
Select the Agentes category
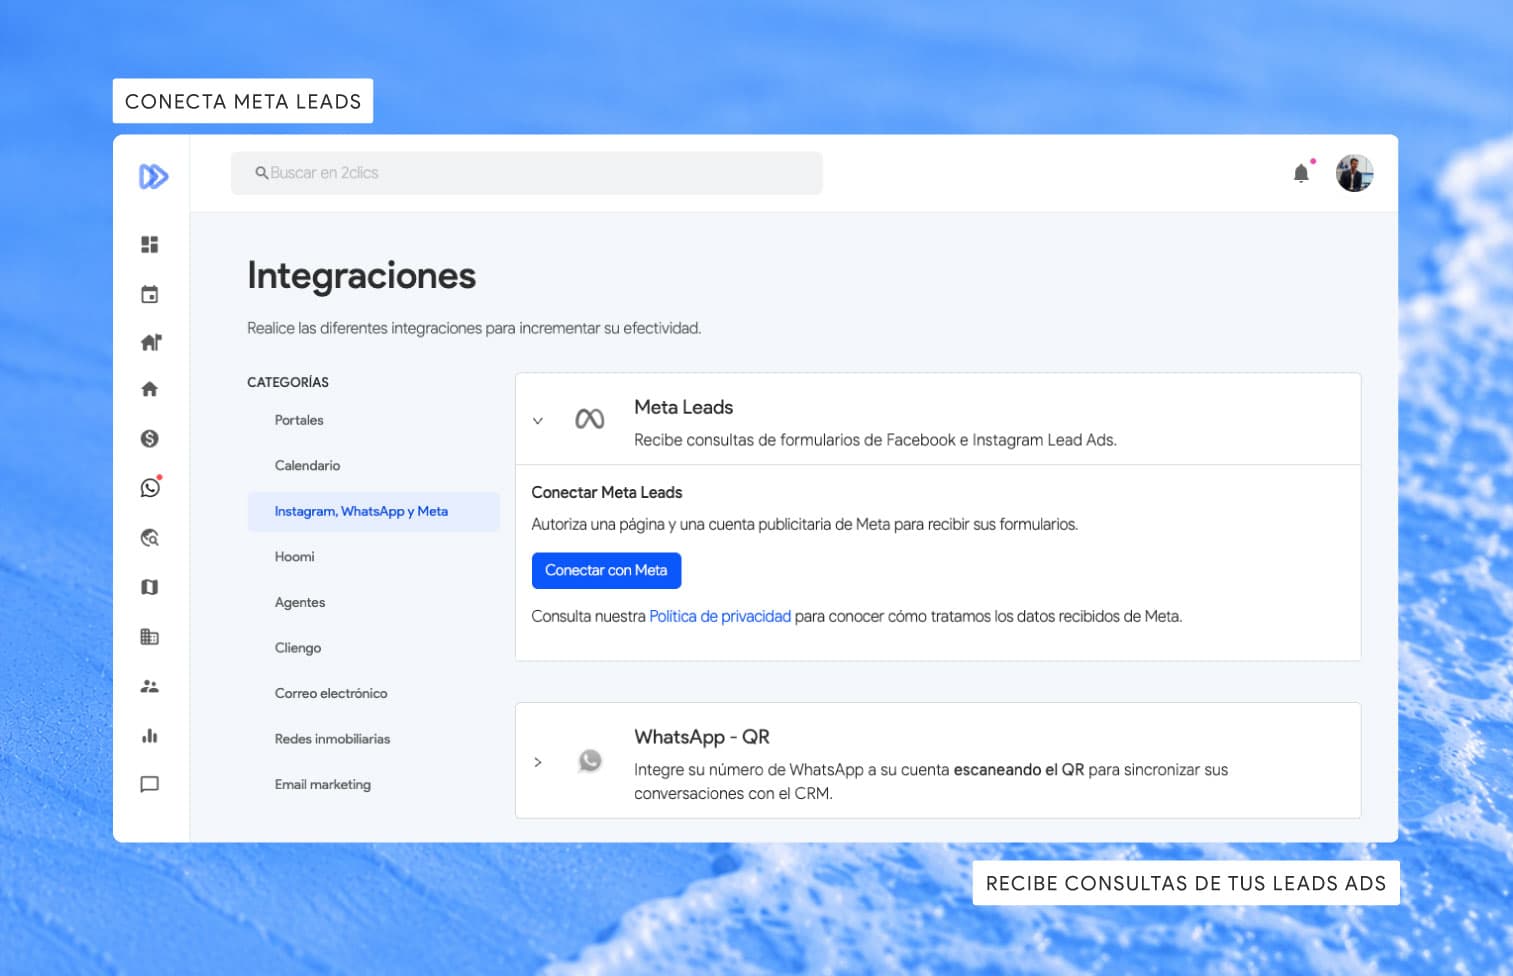(300, 602)
